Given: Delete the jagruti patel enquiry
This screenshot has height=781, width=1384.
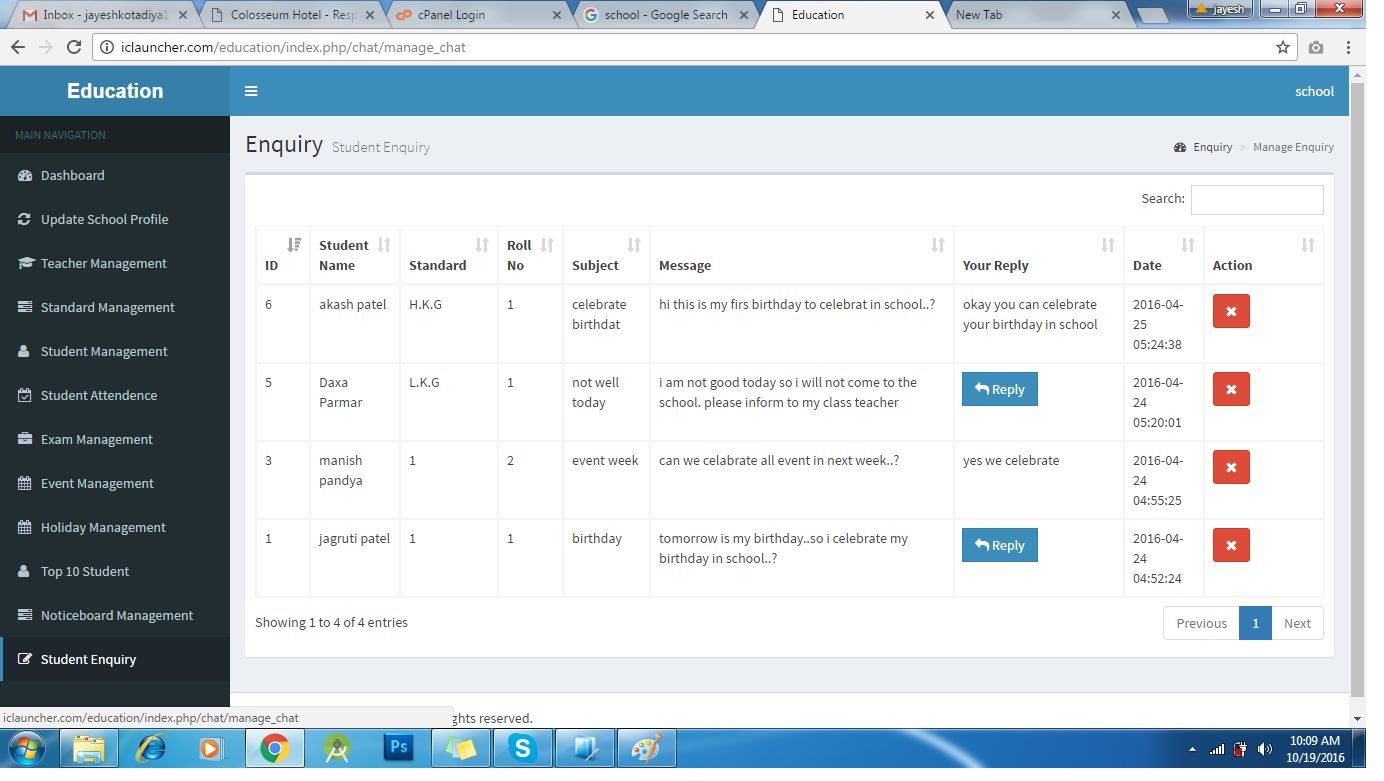Looking at the screenshot, I should pos(1231,545).
